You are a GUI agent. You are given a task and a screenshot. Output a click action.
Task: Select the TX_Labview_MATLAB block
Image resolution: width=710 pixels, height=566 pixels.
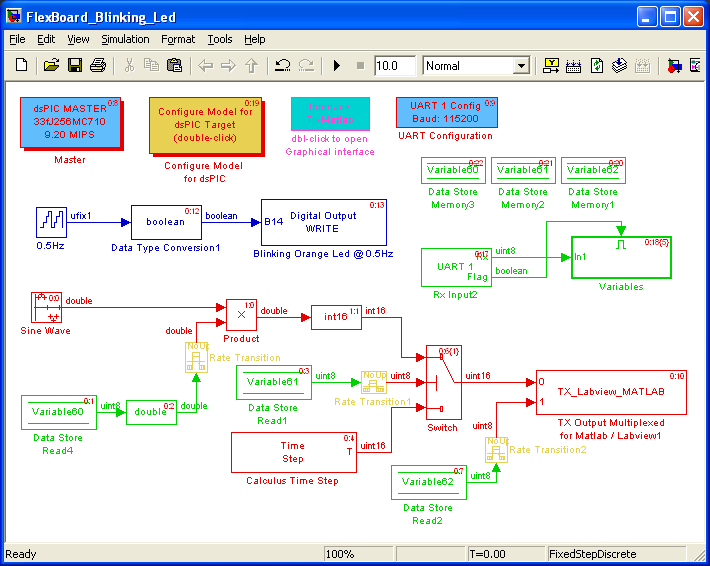pos(611,392)
